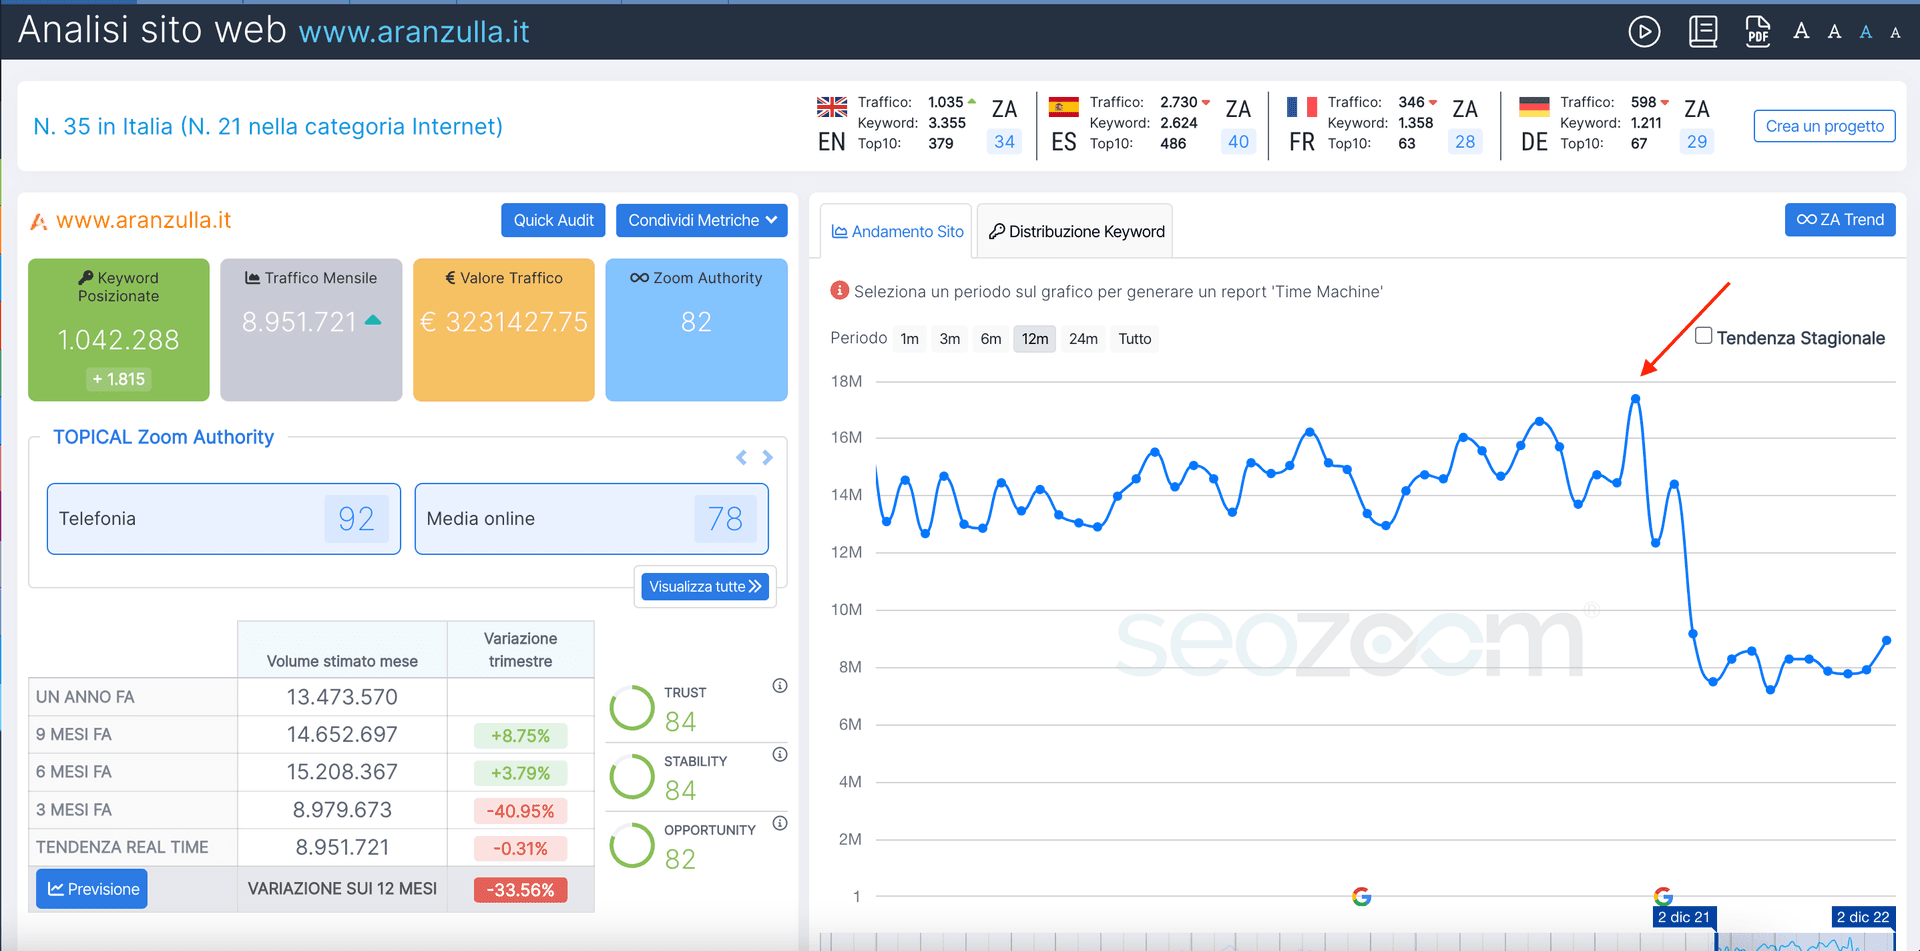Click the Google update marker near 2 dic 21
Screen dimensions: 1920x951
coord(1663,896)
